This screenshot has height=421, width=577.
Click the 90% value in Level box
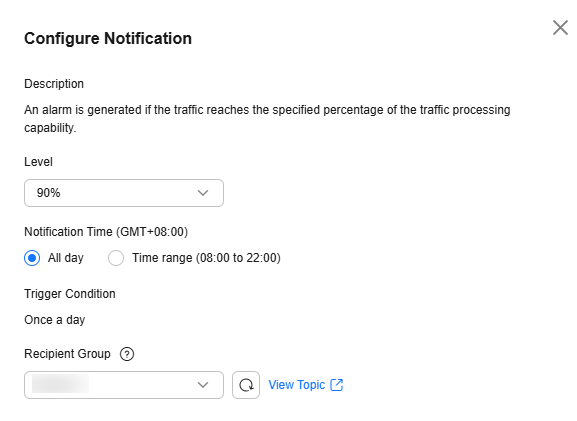(x=49, y=193)
